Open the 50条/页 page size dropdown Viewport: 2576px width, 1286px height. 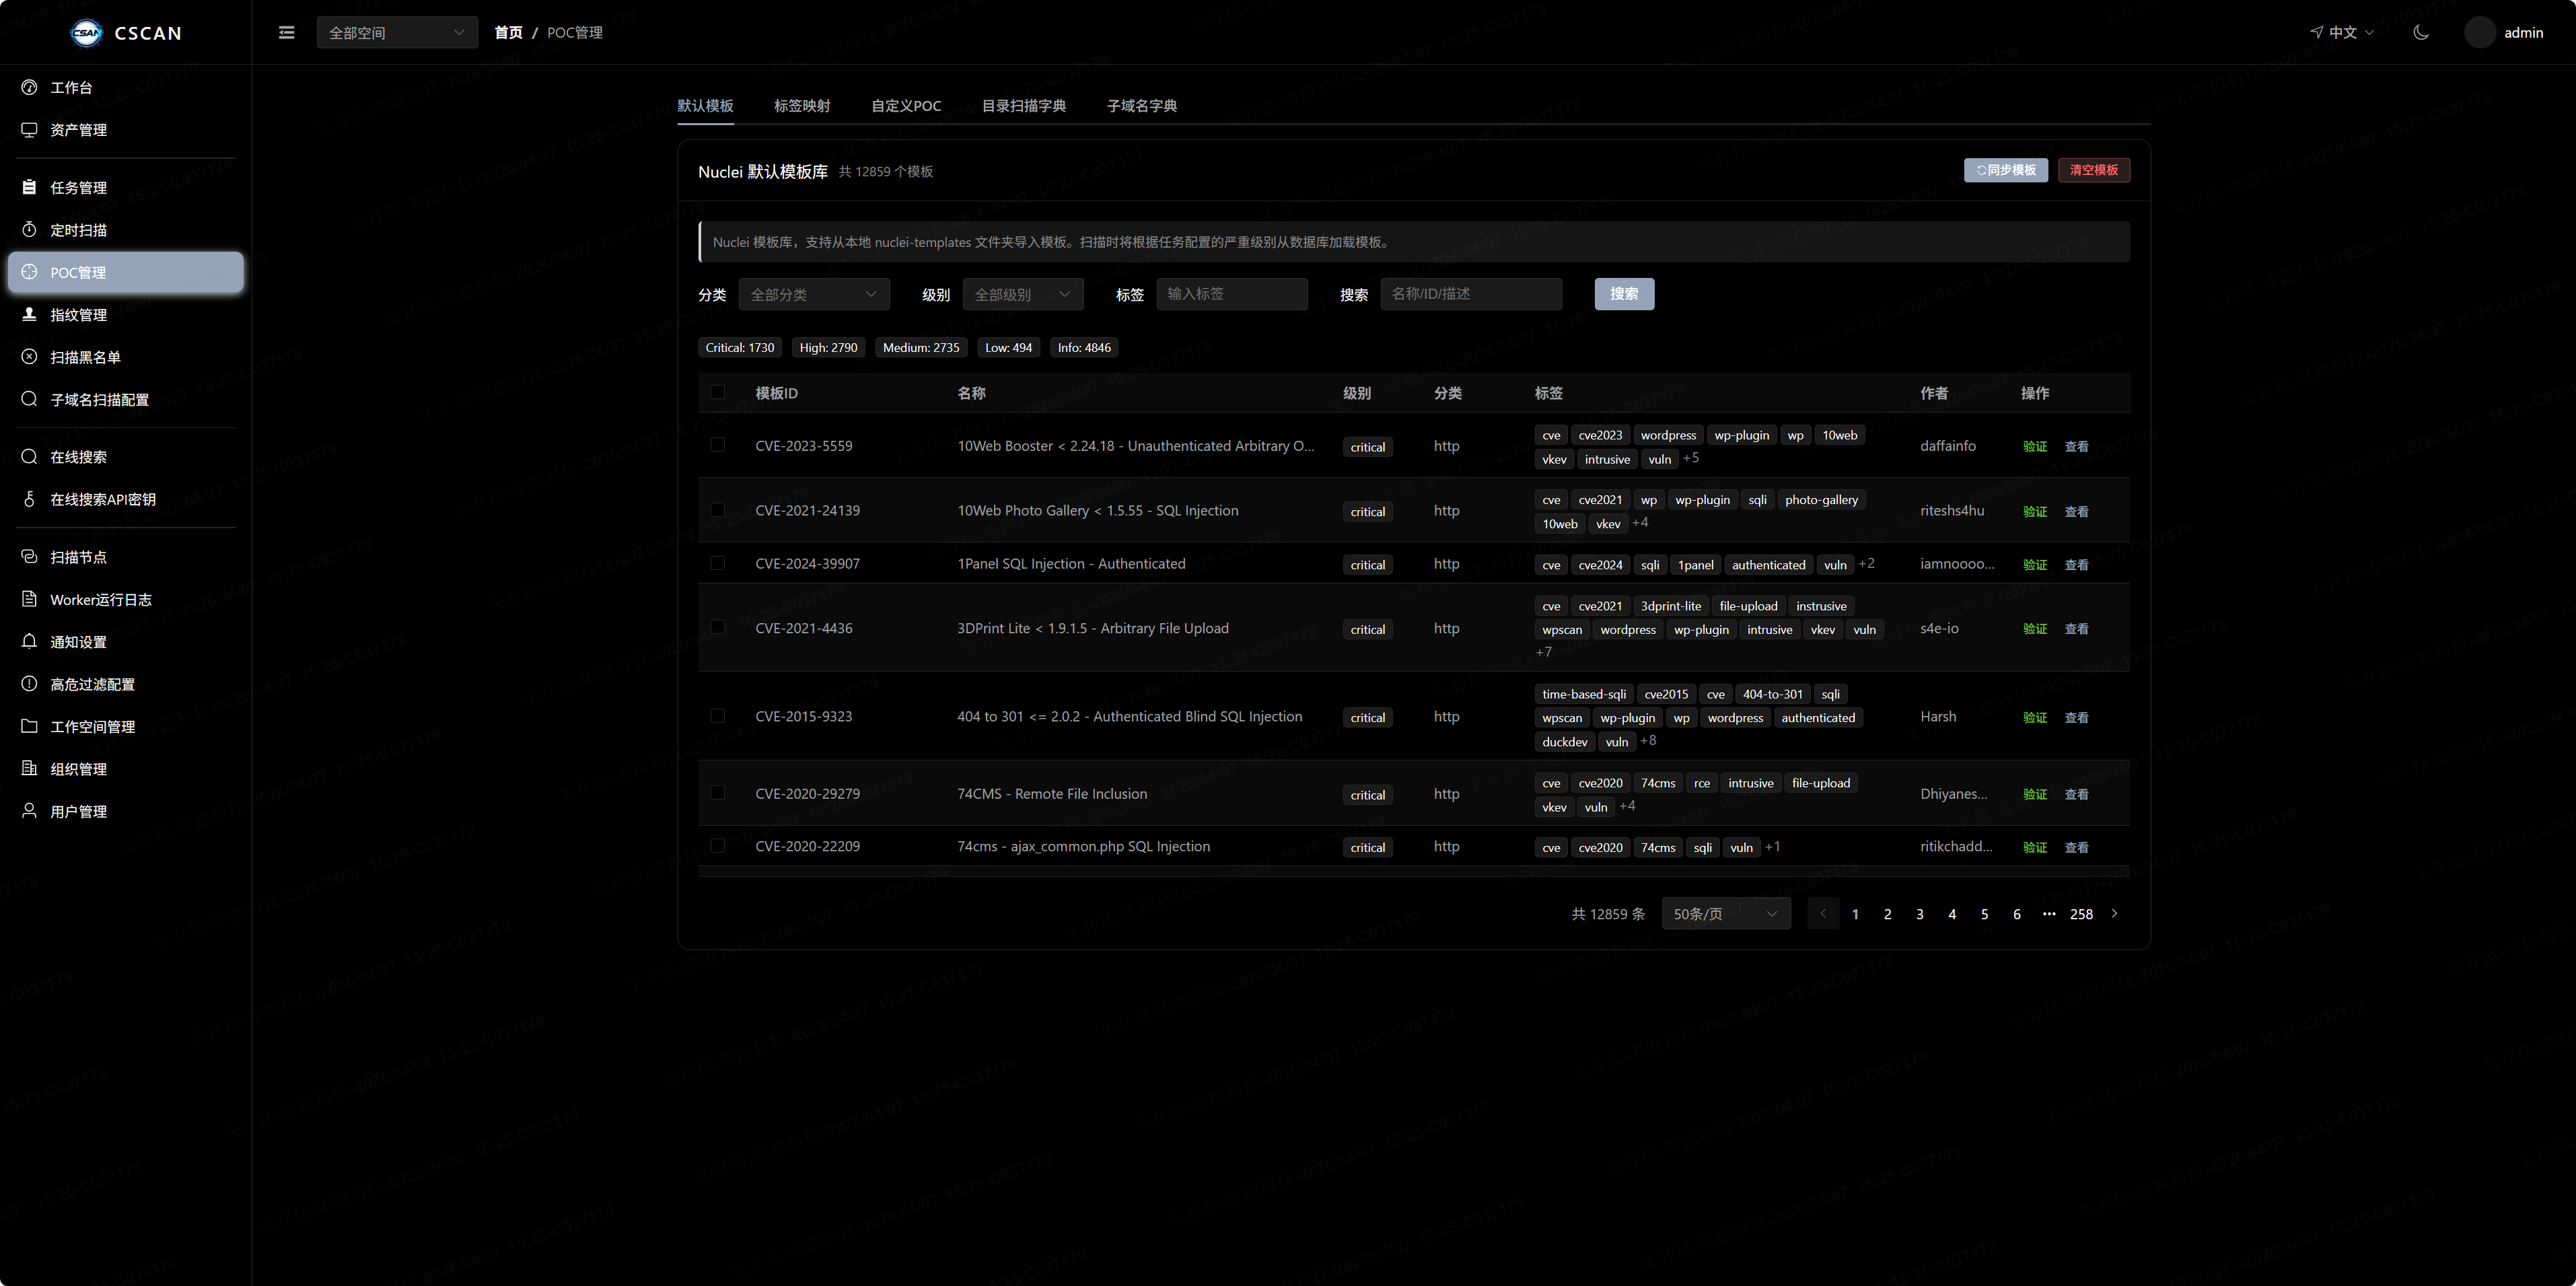click(1726, 914)
